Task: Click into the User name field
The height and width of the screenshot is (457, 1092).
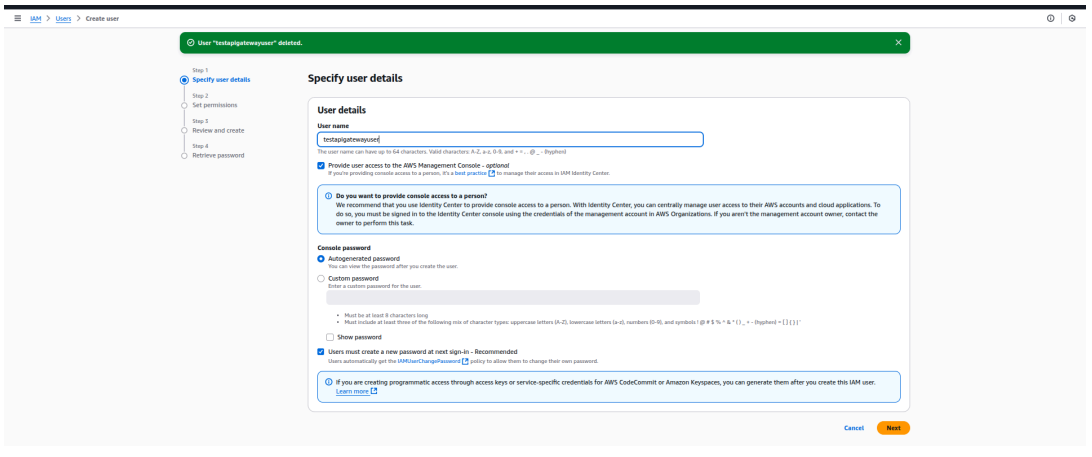Action: (510, 140)
